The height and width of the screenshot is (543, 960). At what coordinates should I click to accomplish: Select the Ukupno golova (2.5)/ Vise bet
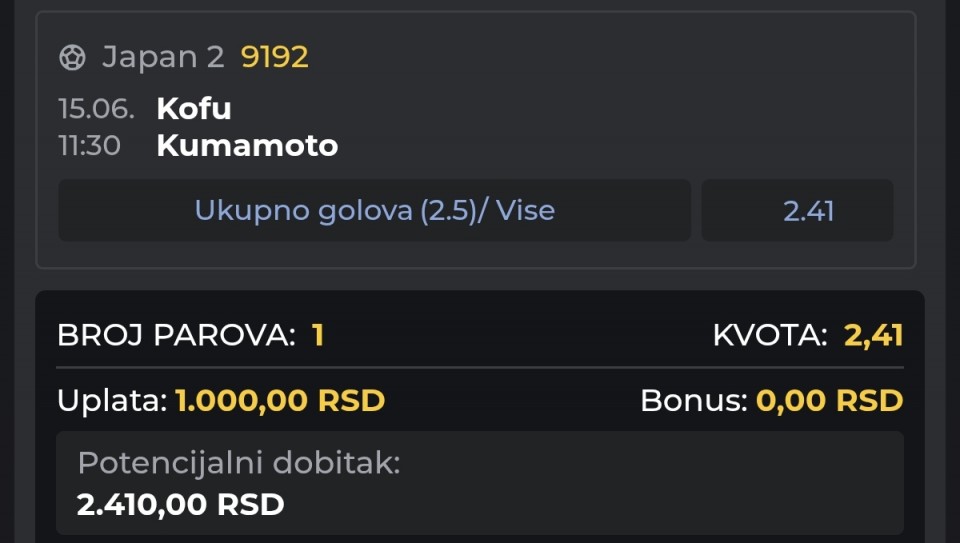tap(375, 210)
